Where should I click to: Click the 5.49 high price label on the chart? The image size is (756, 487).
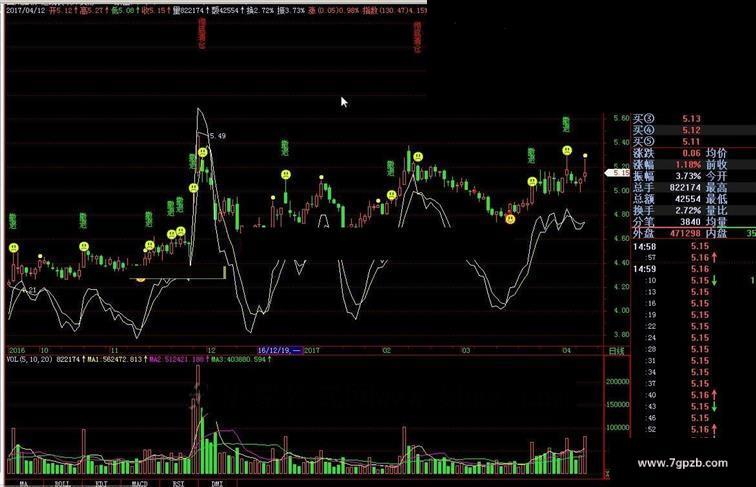pyautogui.click(x=218, y=136)
